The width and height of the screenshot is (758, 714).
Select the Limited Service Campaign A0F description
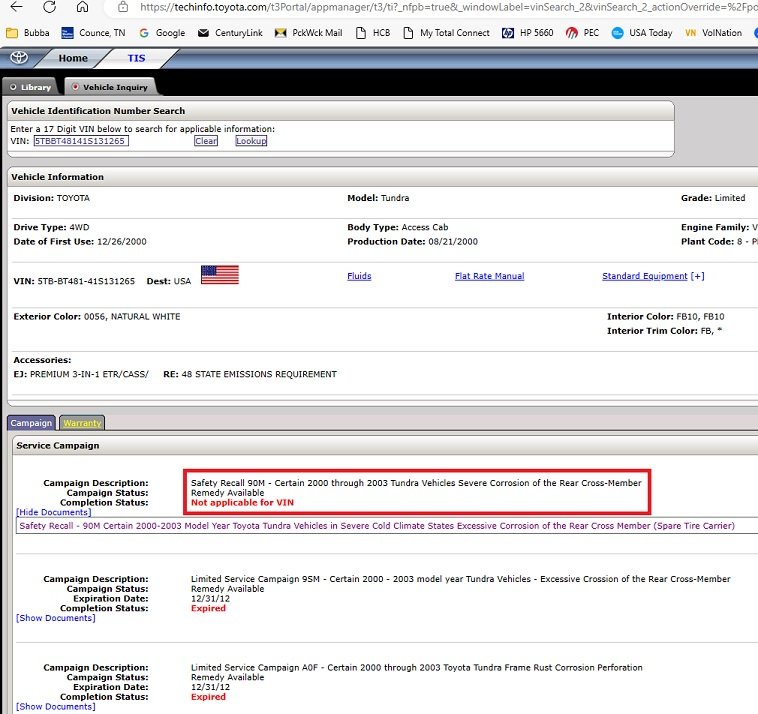pos(417,667)
